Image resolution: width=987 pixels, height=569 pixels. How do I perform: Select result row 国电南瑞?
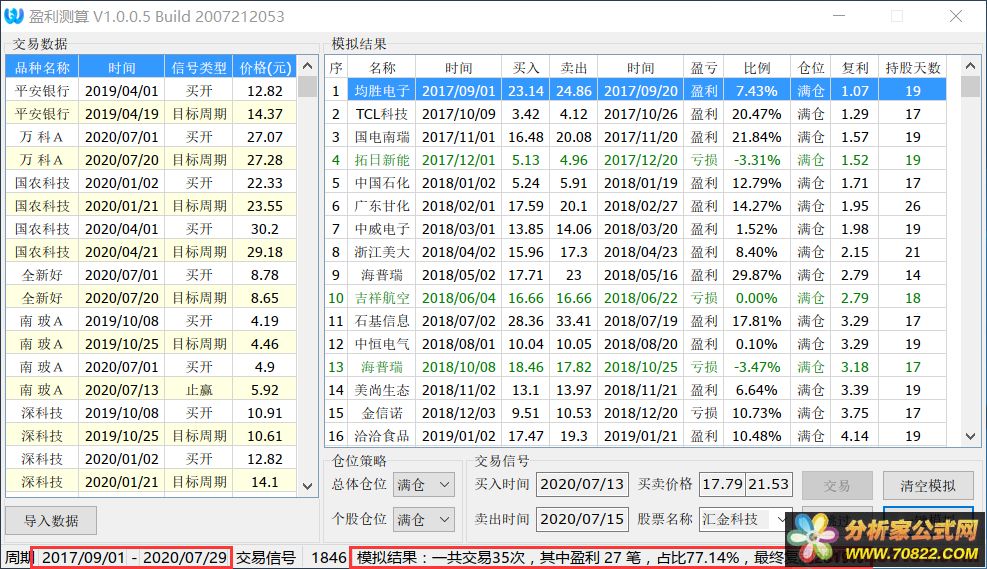[x=636, y=137]
